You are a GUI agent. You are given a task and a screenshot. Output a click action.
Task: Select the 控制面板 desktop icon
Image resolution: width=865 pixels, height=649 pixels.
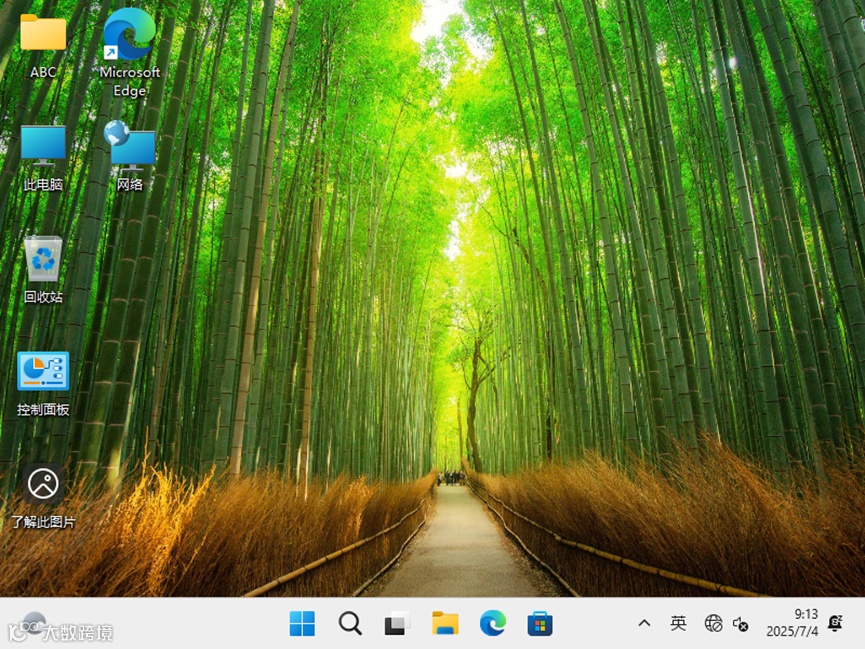pos(43,384)
